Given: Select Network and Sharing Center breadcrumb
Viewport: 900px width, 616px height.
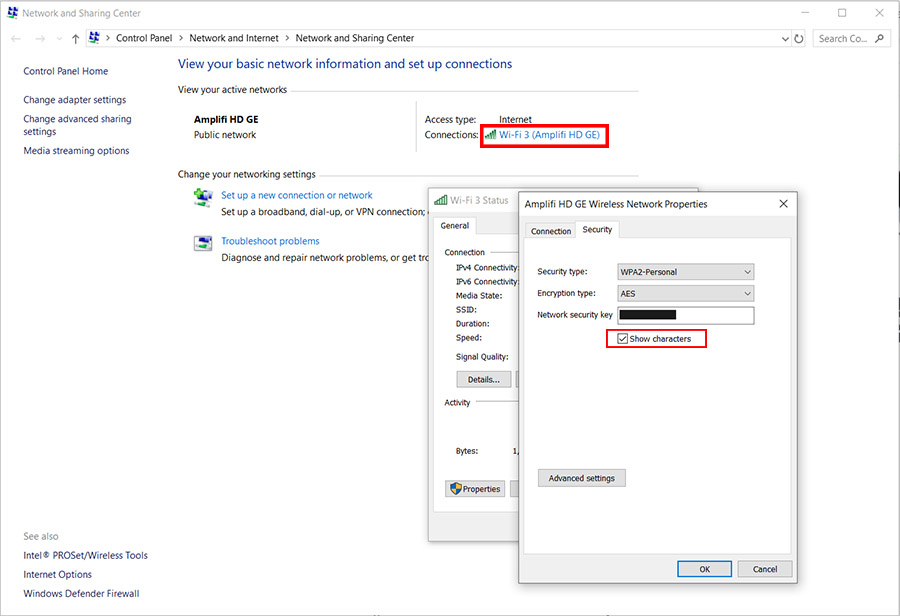Looking at the screenshot, I should tap(355, 38).
